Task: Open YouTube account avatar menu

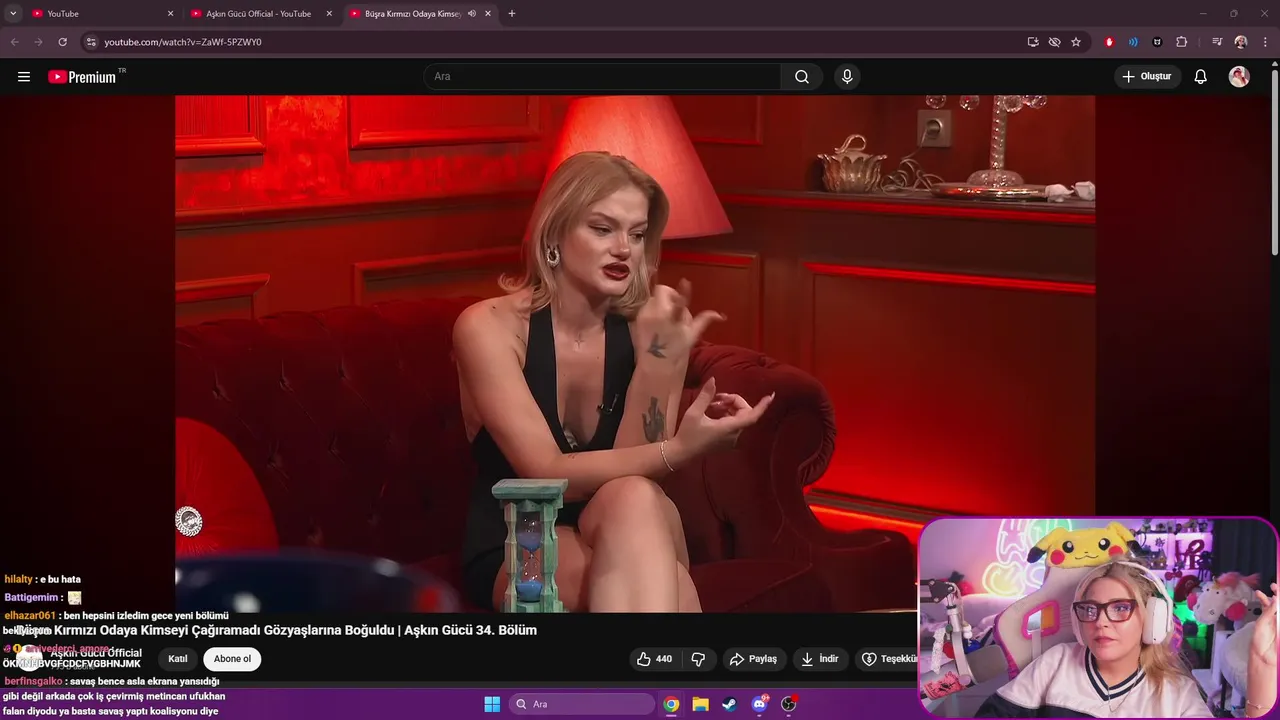Action: pos(1239,77)
